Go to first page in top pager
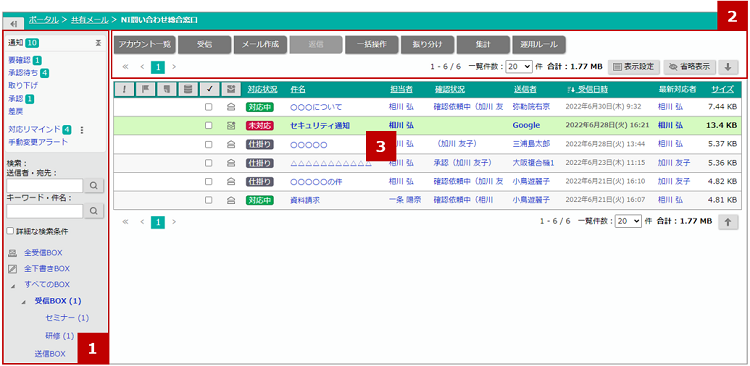The image size is (750, 366). (126, 67)
